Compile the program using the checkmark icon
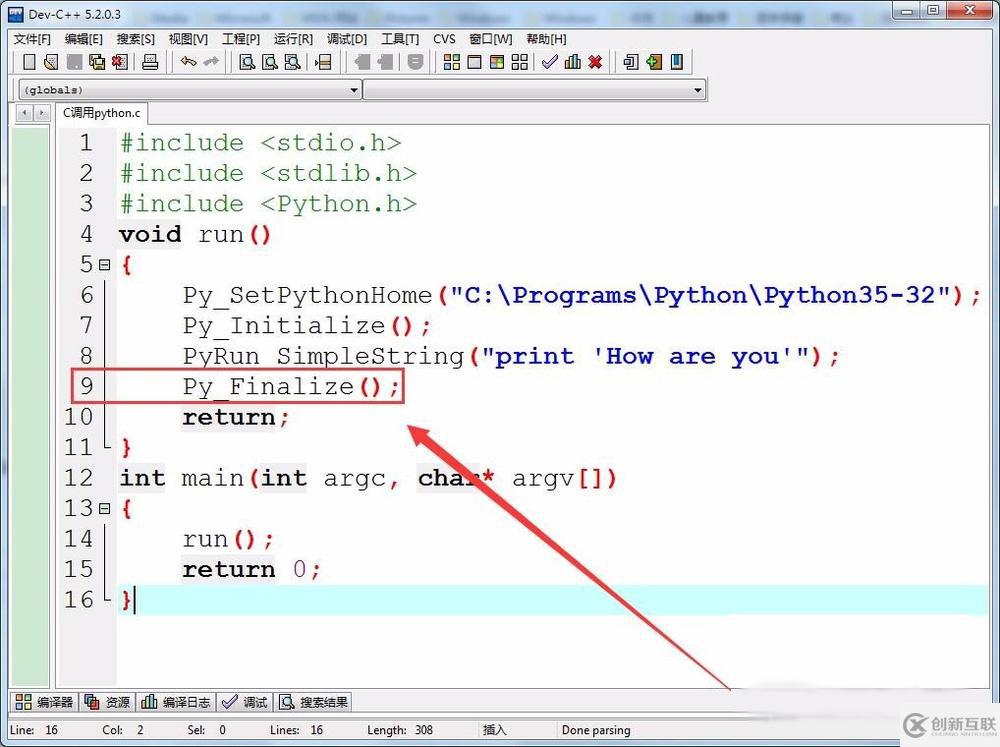Viewport: 1000px width, 747px height. pos(548,62)
